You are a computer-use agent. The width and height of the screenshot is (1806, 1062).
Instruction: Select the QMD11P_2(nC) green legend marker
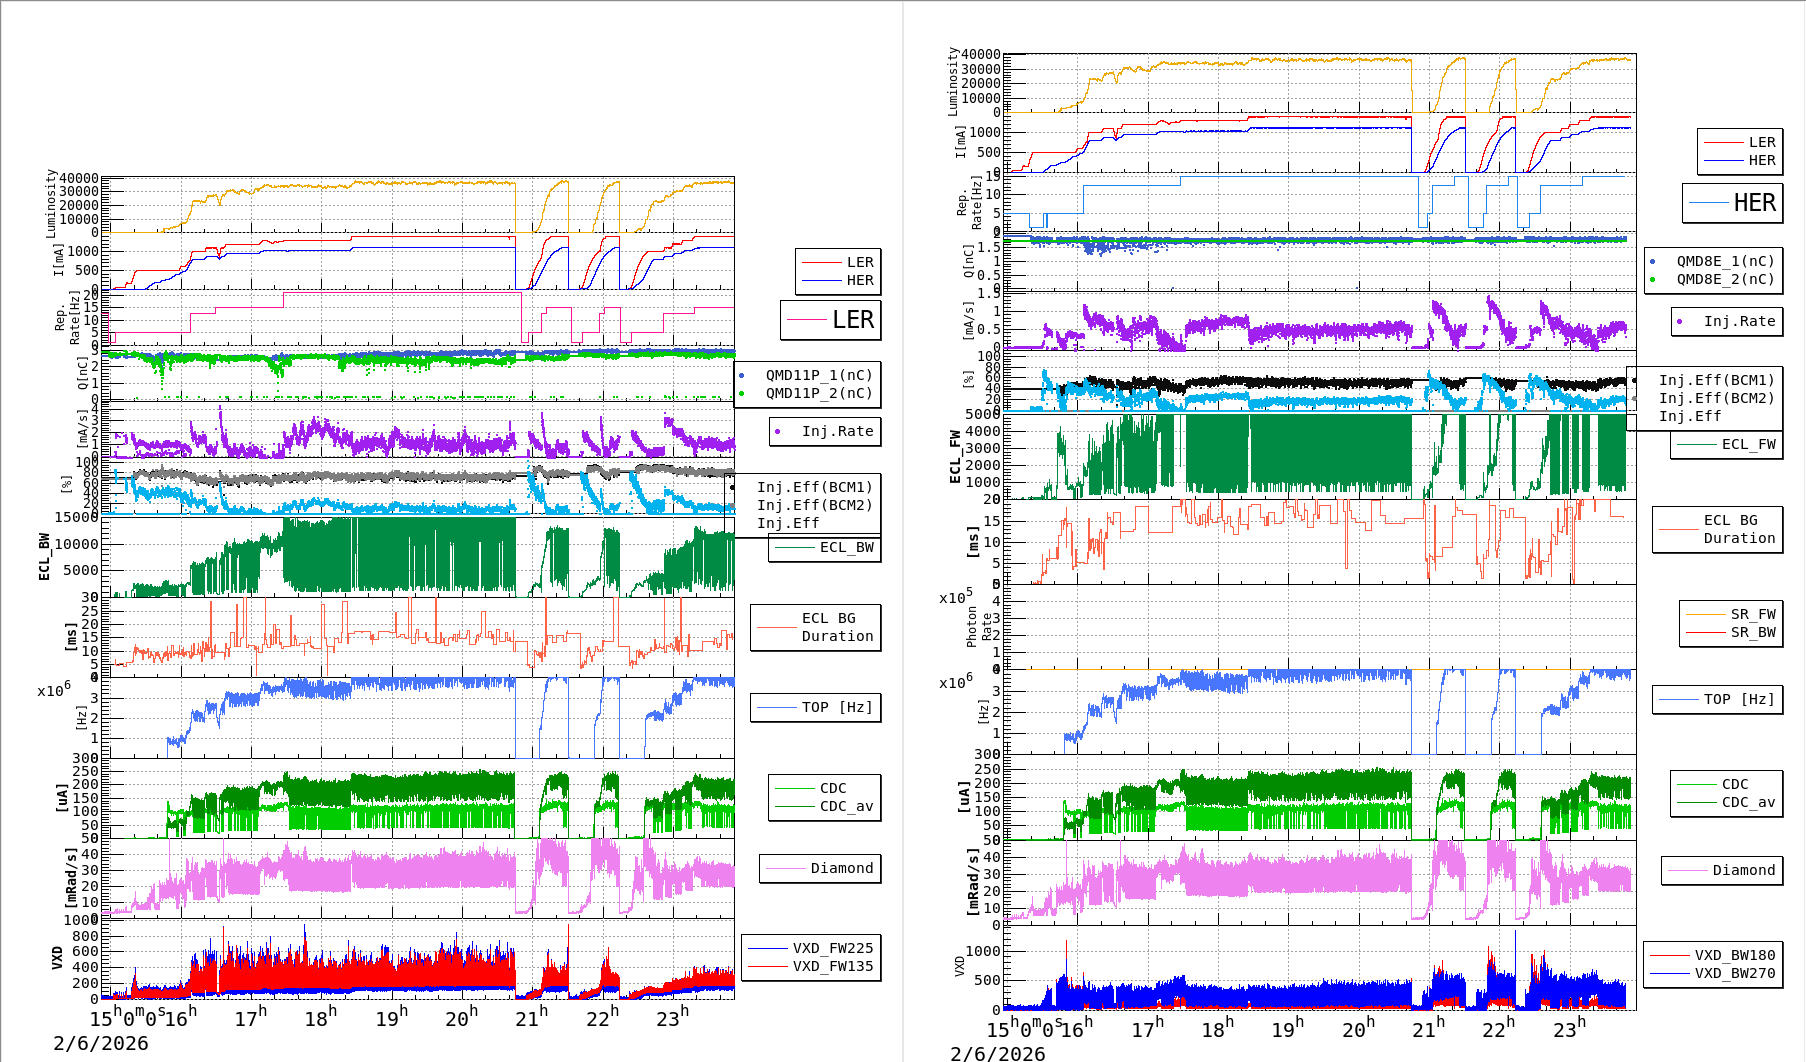(741, 394)
